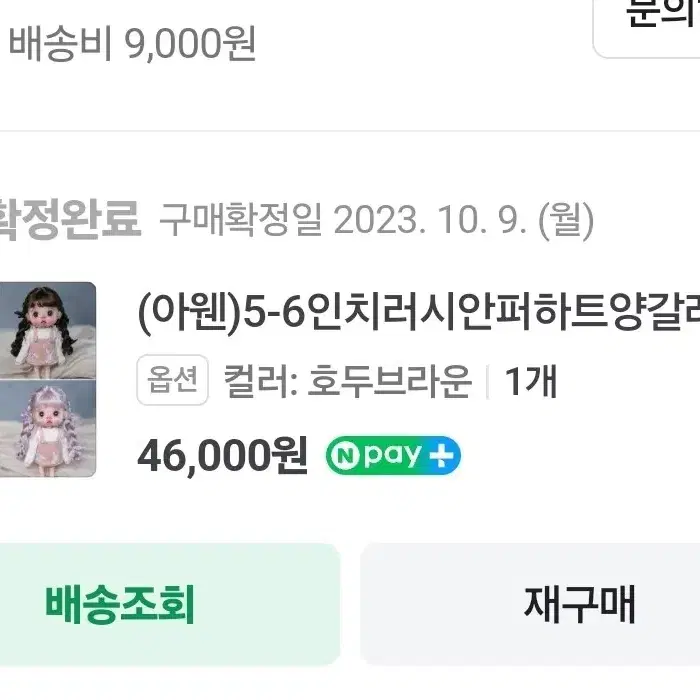Open the dark-haired doll product image

coord(48,330)
